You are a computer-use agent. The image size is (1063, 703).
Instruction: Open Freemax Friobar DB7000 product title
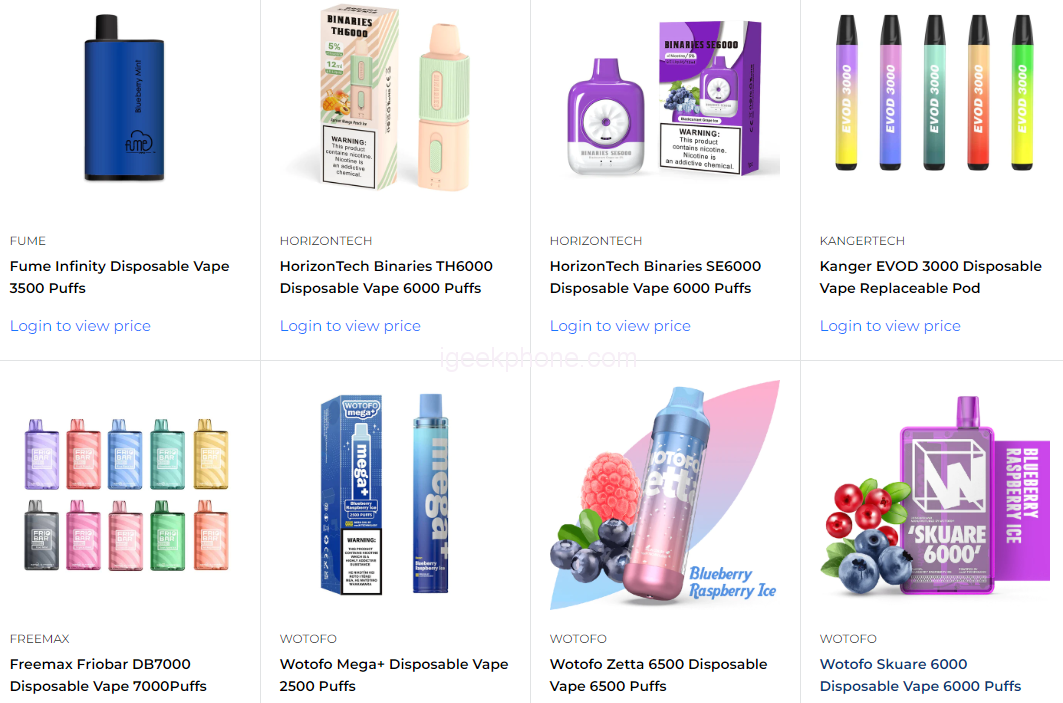tap(108, 675)
